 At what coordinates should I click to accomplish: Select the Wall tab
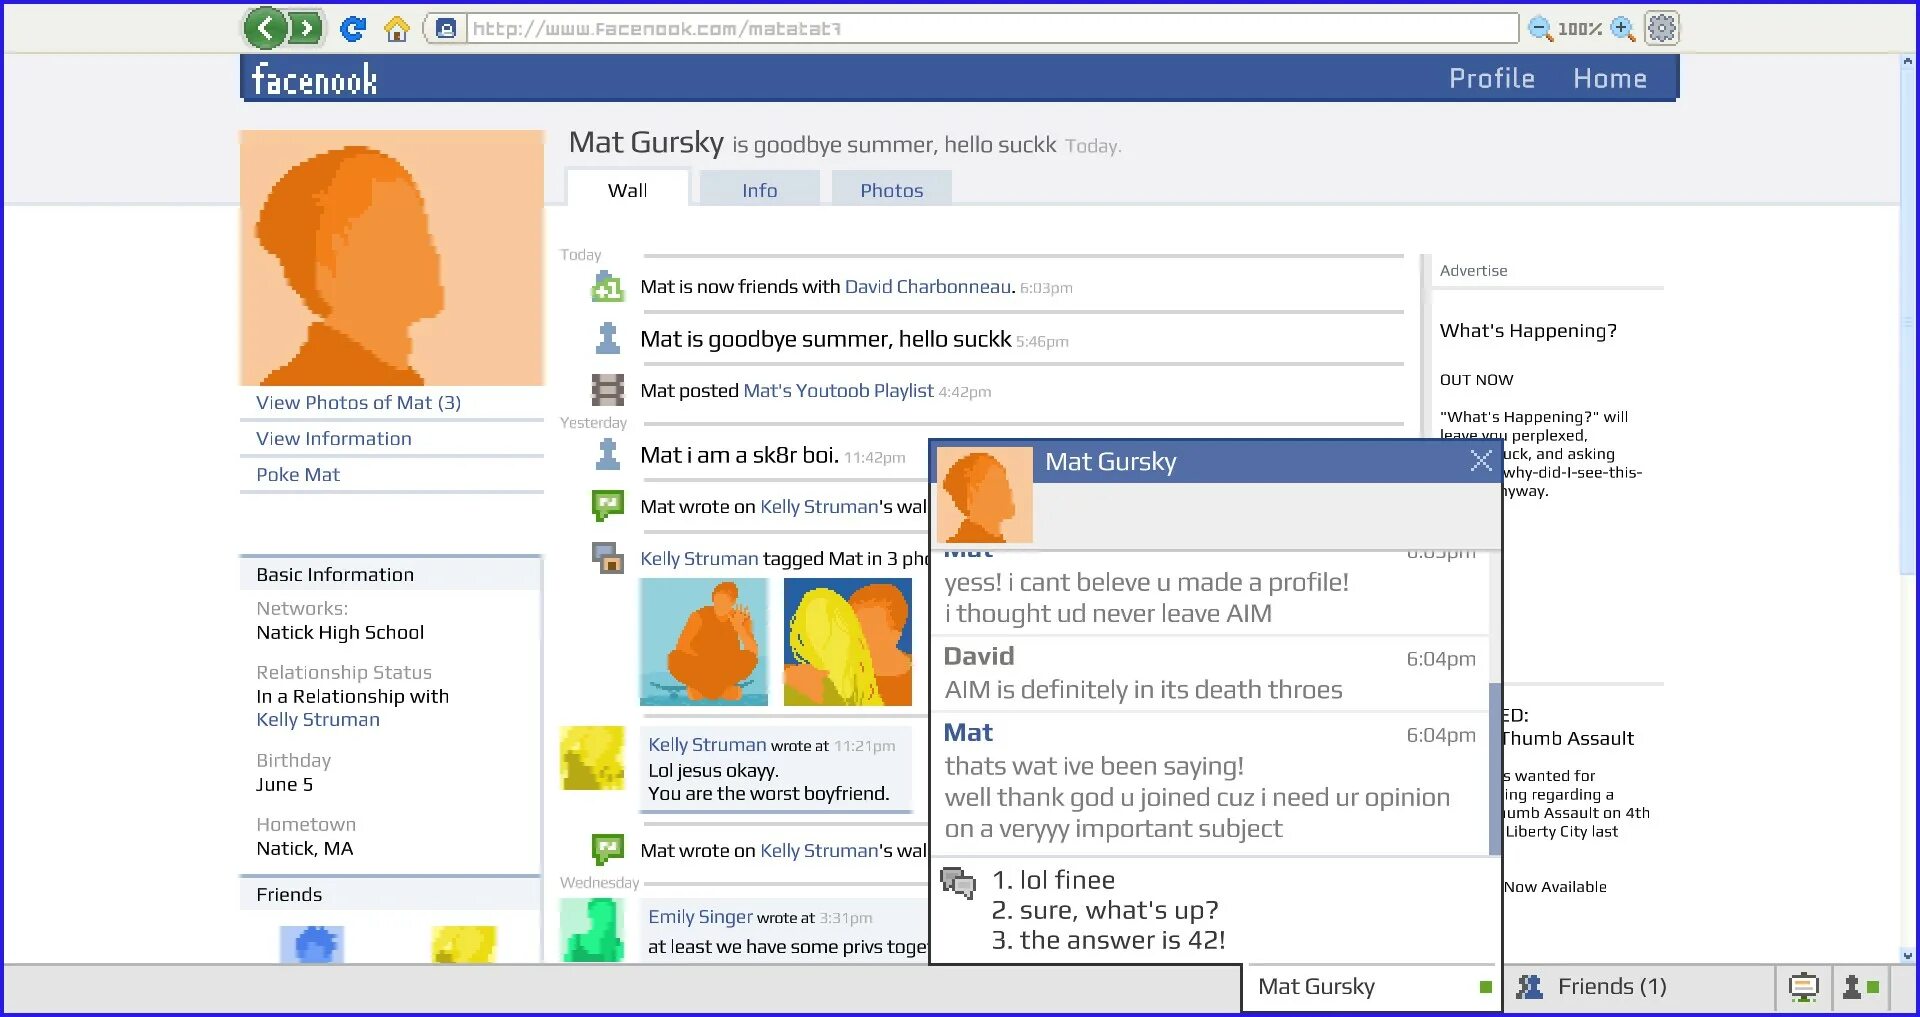pos(627,188)
